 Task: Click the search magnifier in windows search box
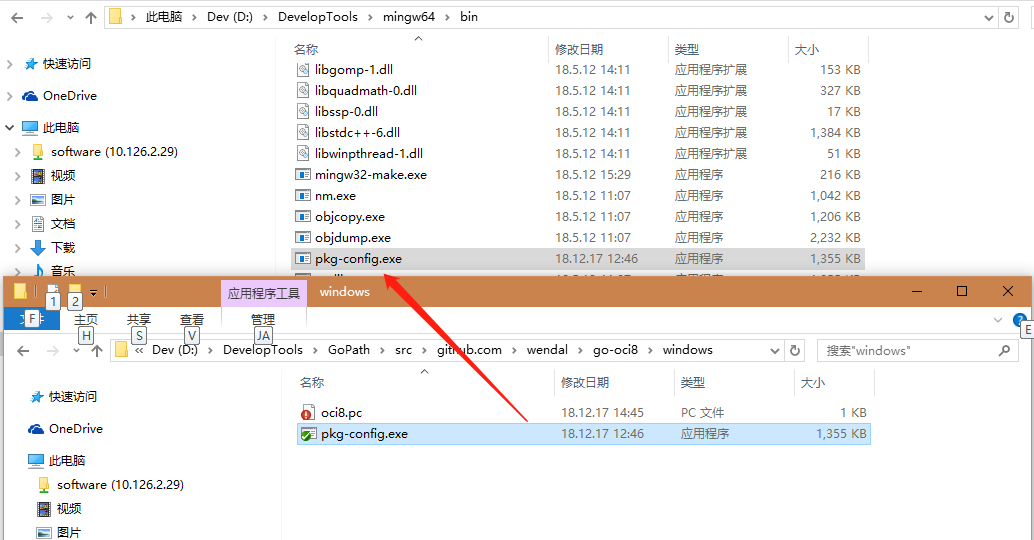pyautogui.click(x=1005, y=351)
